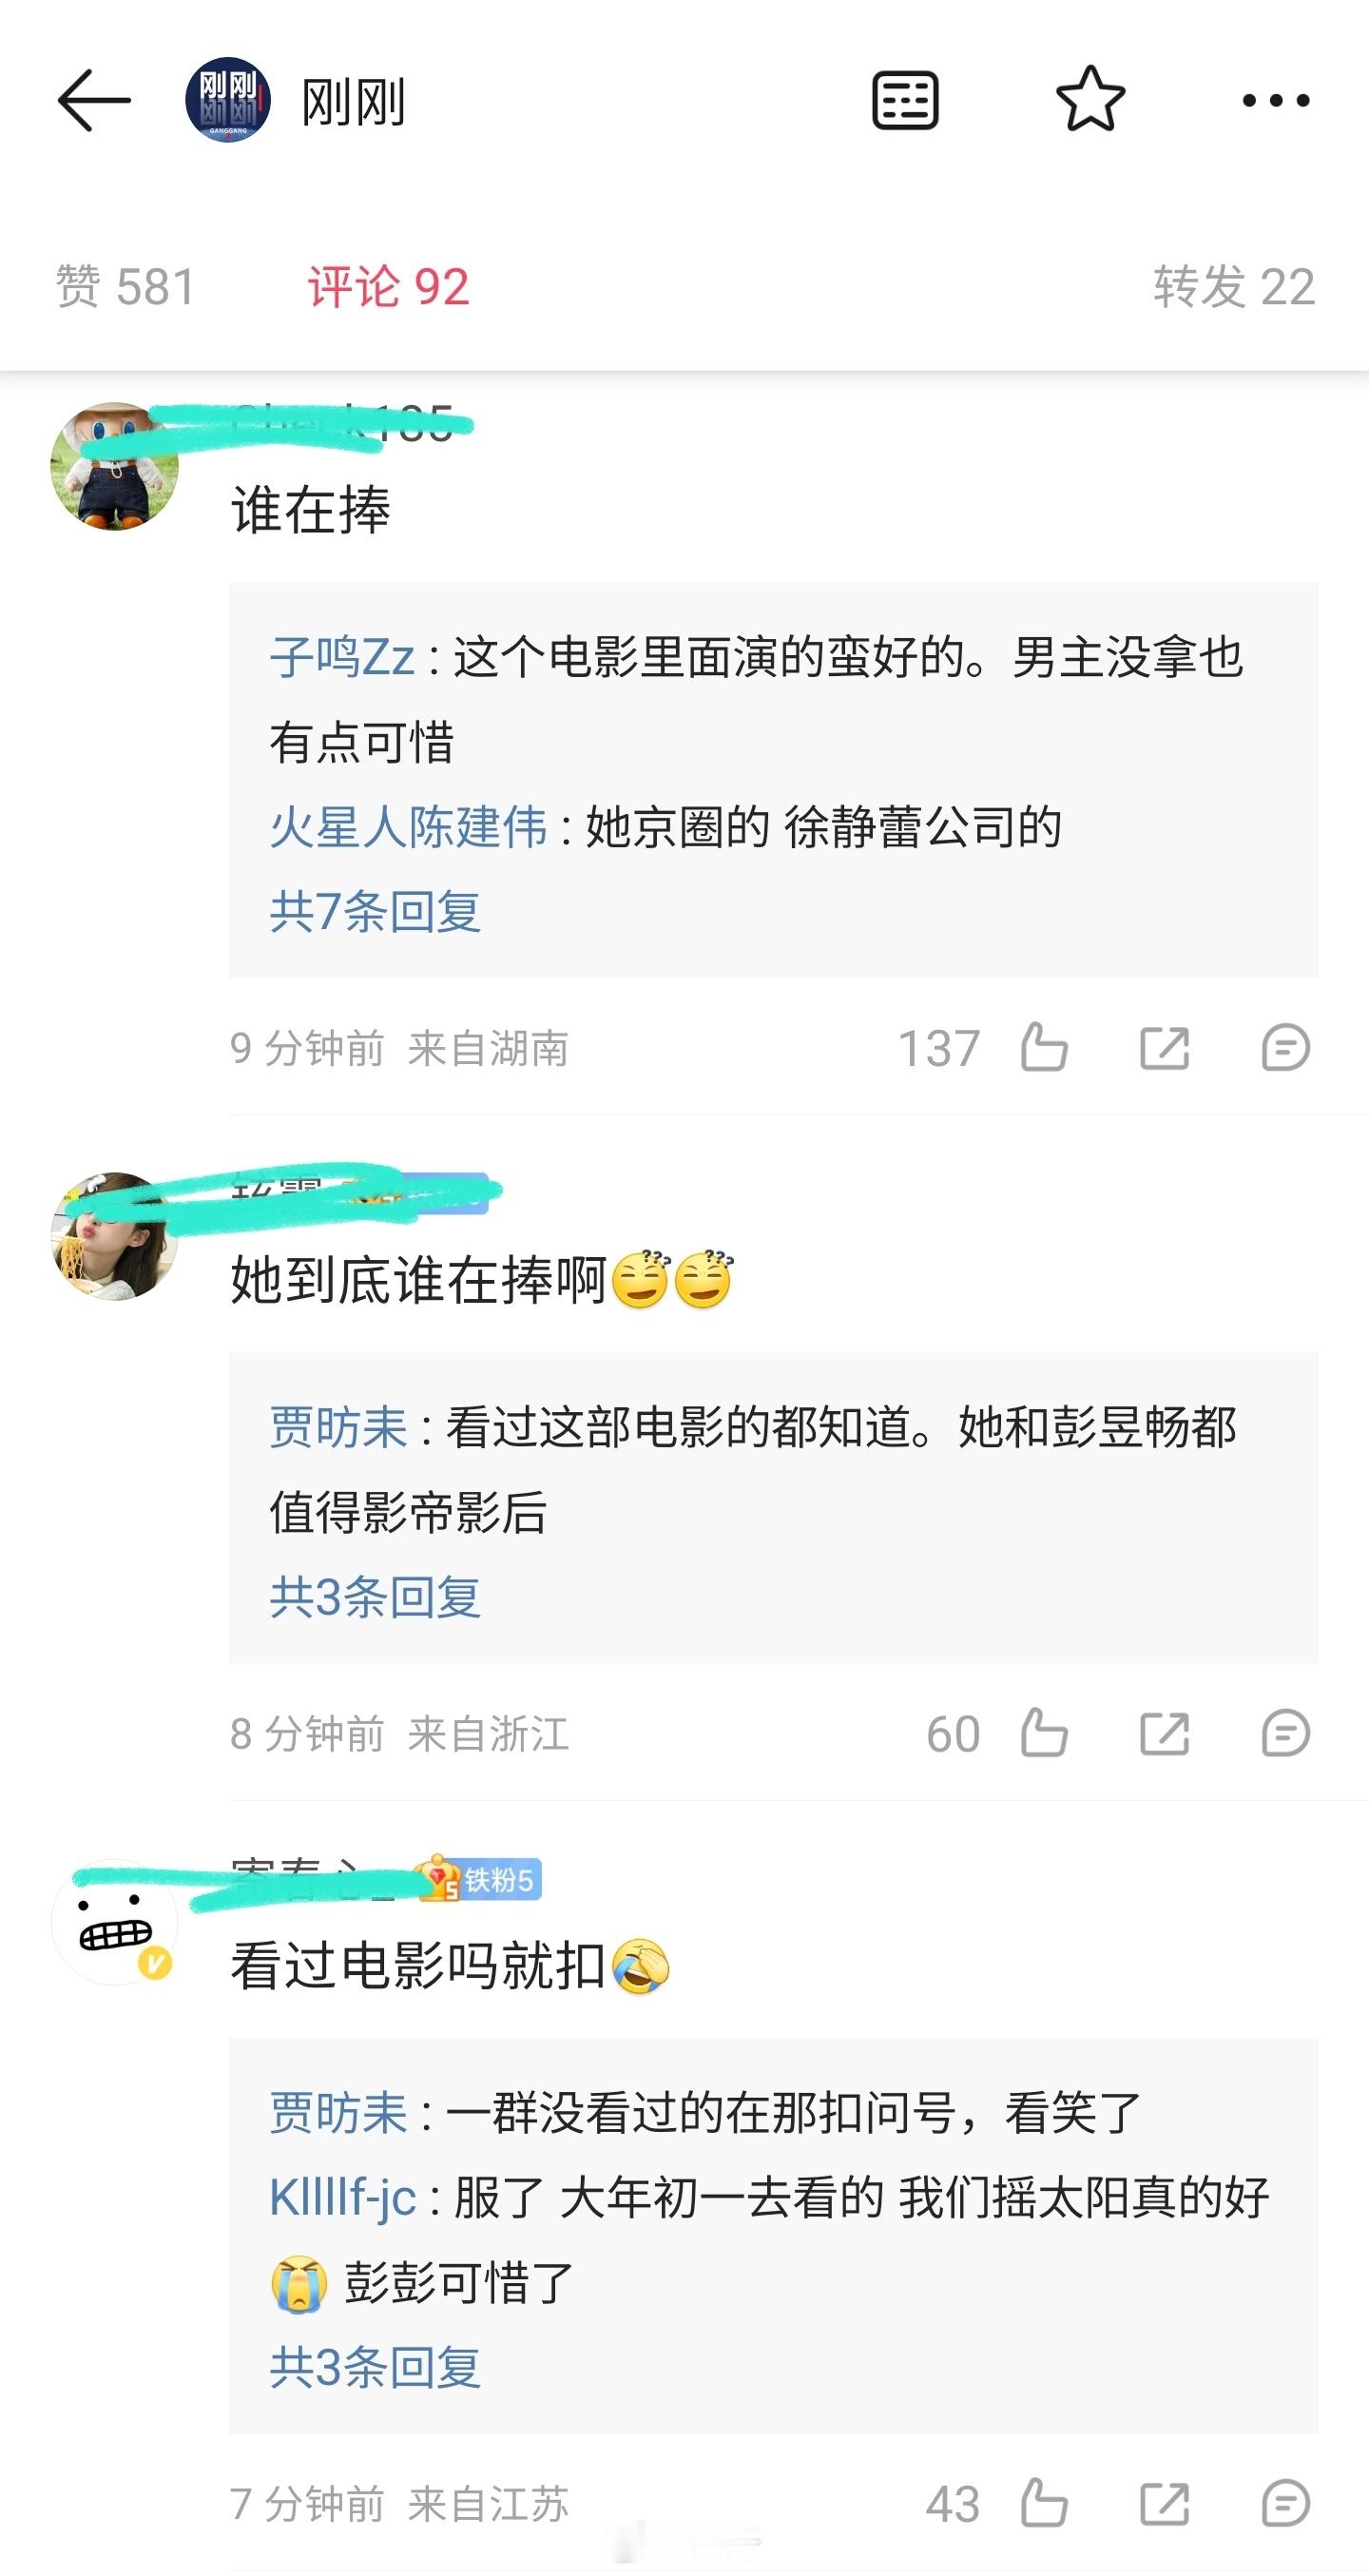The height and width of the screenshot is (2576, 1369).
Task: Tap the star favorite icon
Action: 1090,99
